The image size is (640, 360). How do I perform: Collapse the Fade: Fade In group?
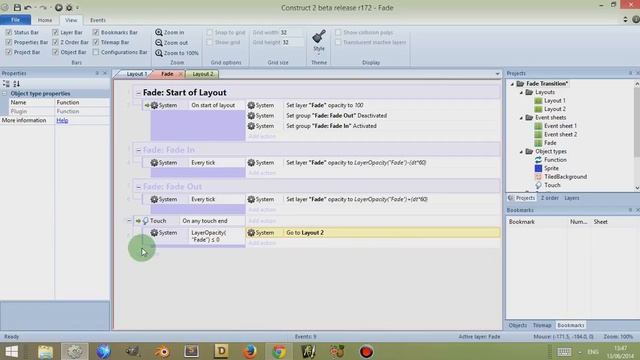click(x=138, y=150)
